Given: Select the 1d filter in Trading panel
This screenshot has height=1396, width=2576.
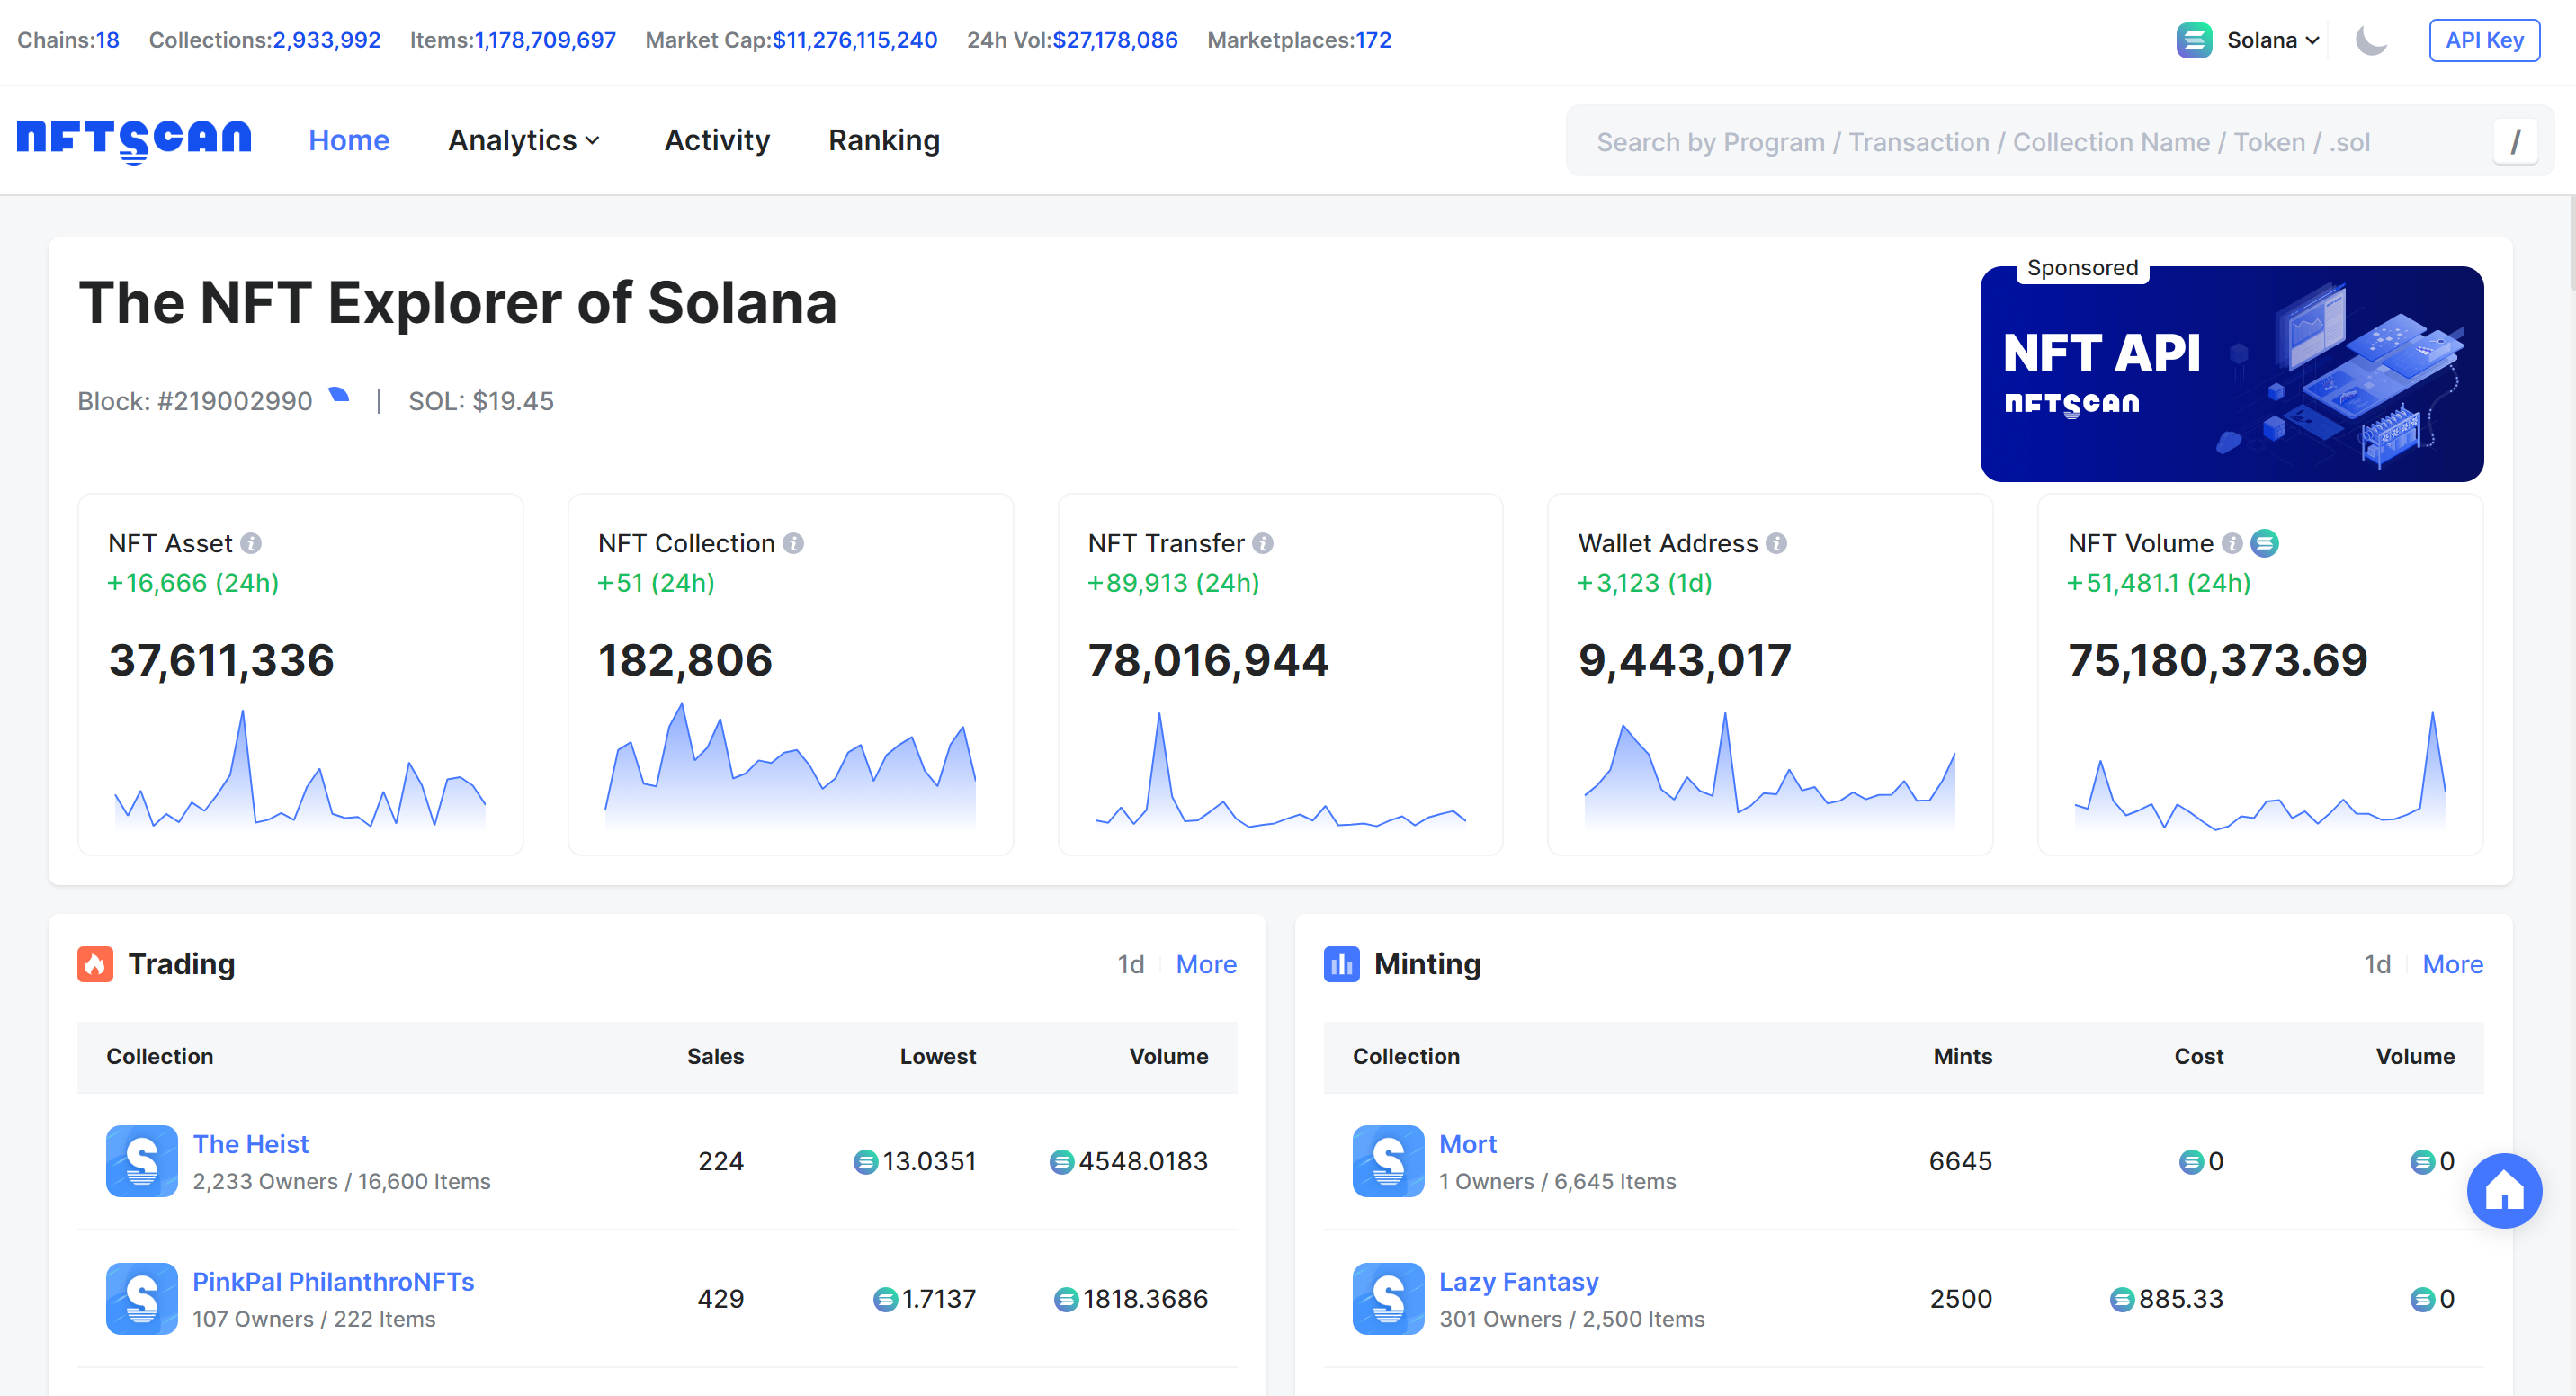Looking at the screenshot, I should point(1130,964).
